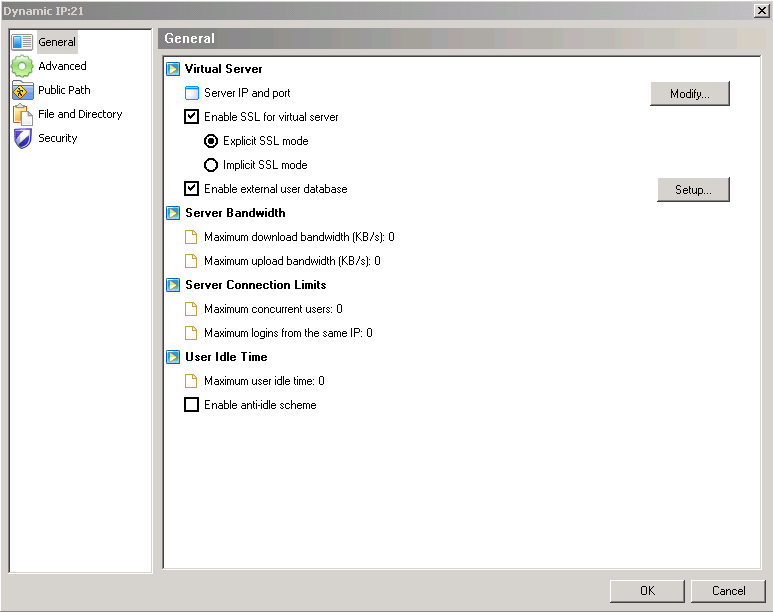Collapse the Server Bandwidth section arrow
Viewport: 773px width, 612px height.
(173, 213)
